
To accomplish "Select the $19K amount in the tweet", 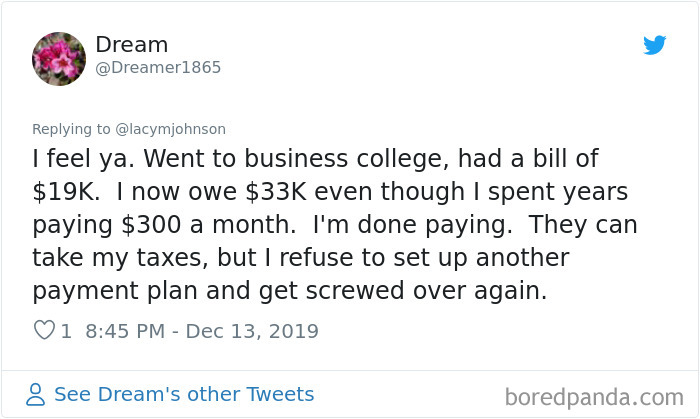I will click(x=66, y=191).
